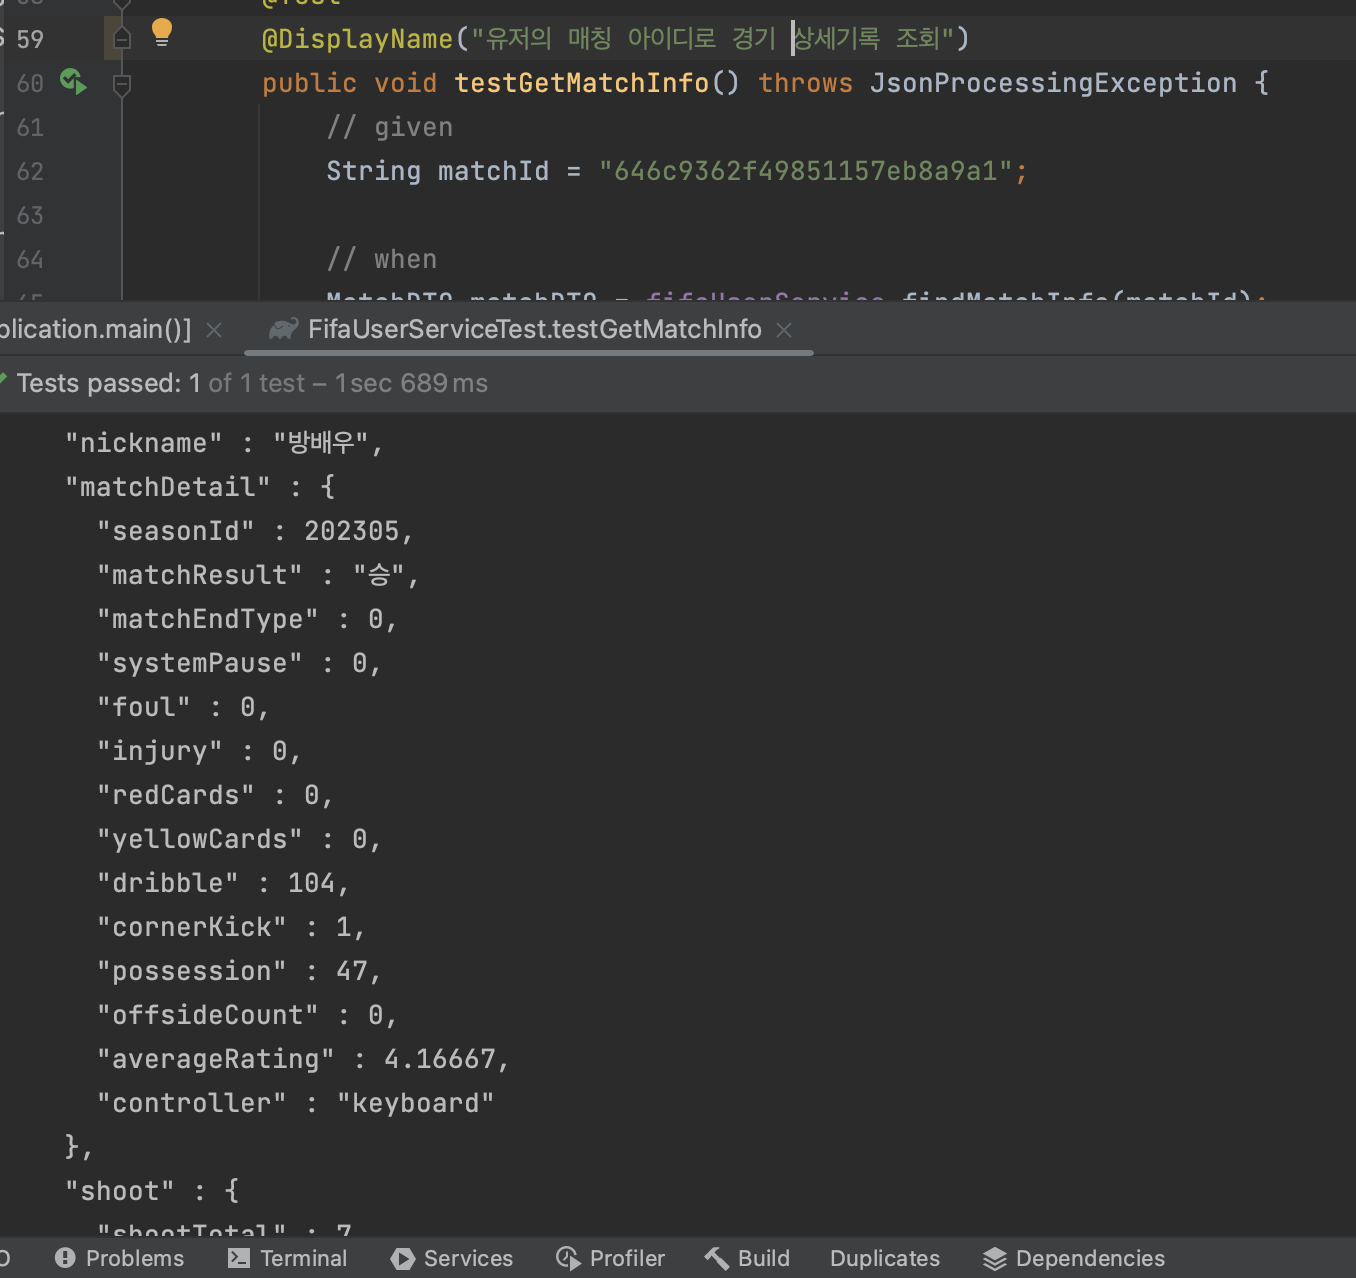Open the Services tool window
This screenshot has width=1356, height=1278.
pyautogui.click(x=452, y=1258)
